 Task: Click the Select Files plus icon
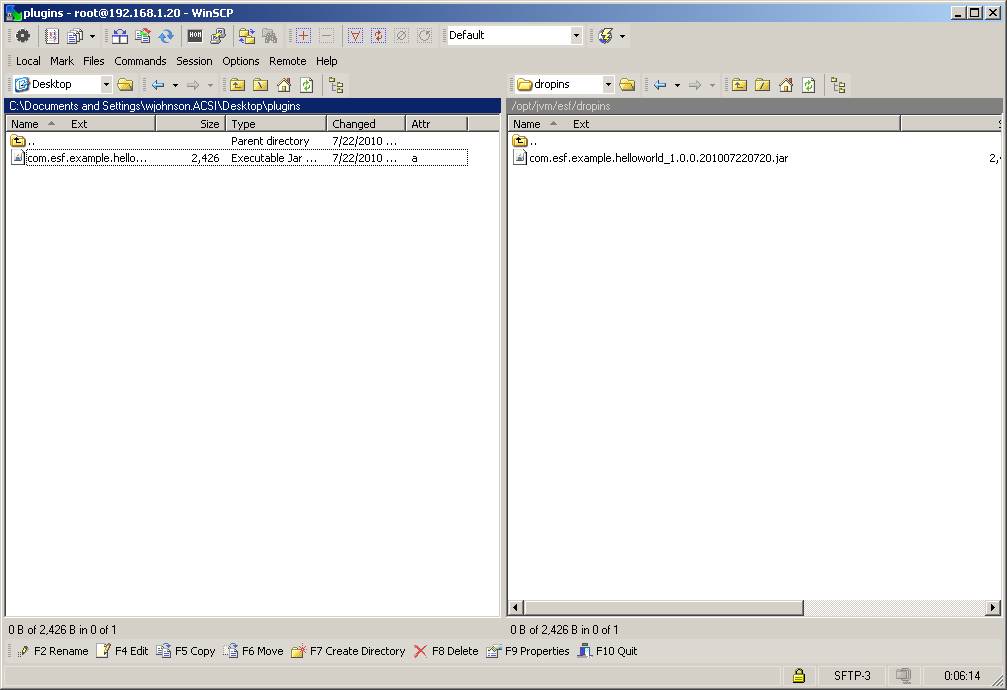pyautogui.click(x=303, y=36)
